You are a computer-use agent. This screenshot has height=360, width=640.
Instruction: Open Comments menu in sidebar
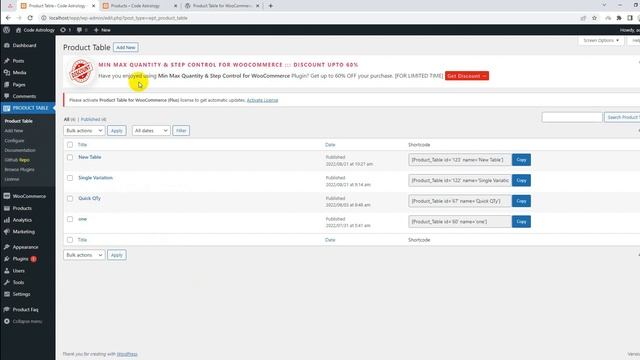point(24,96)
